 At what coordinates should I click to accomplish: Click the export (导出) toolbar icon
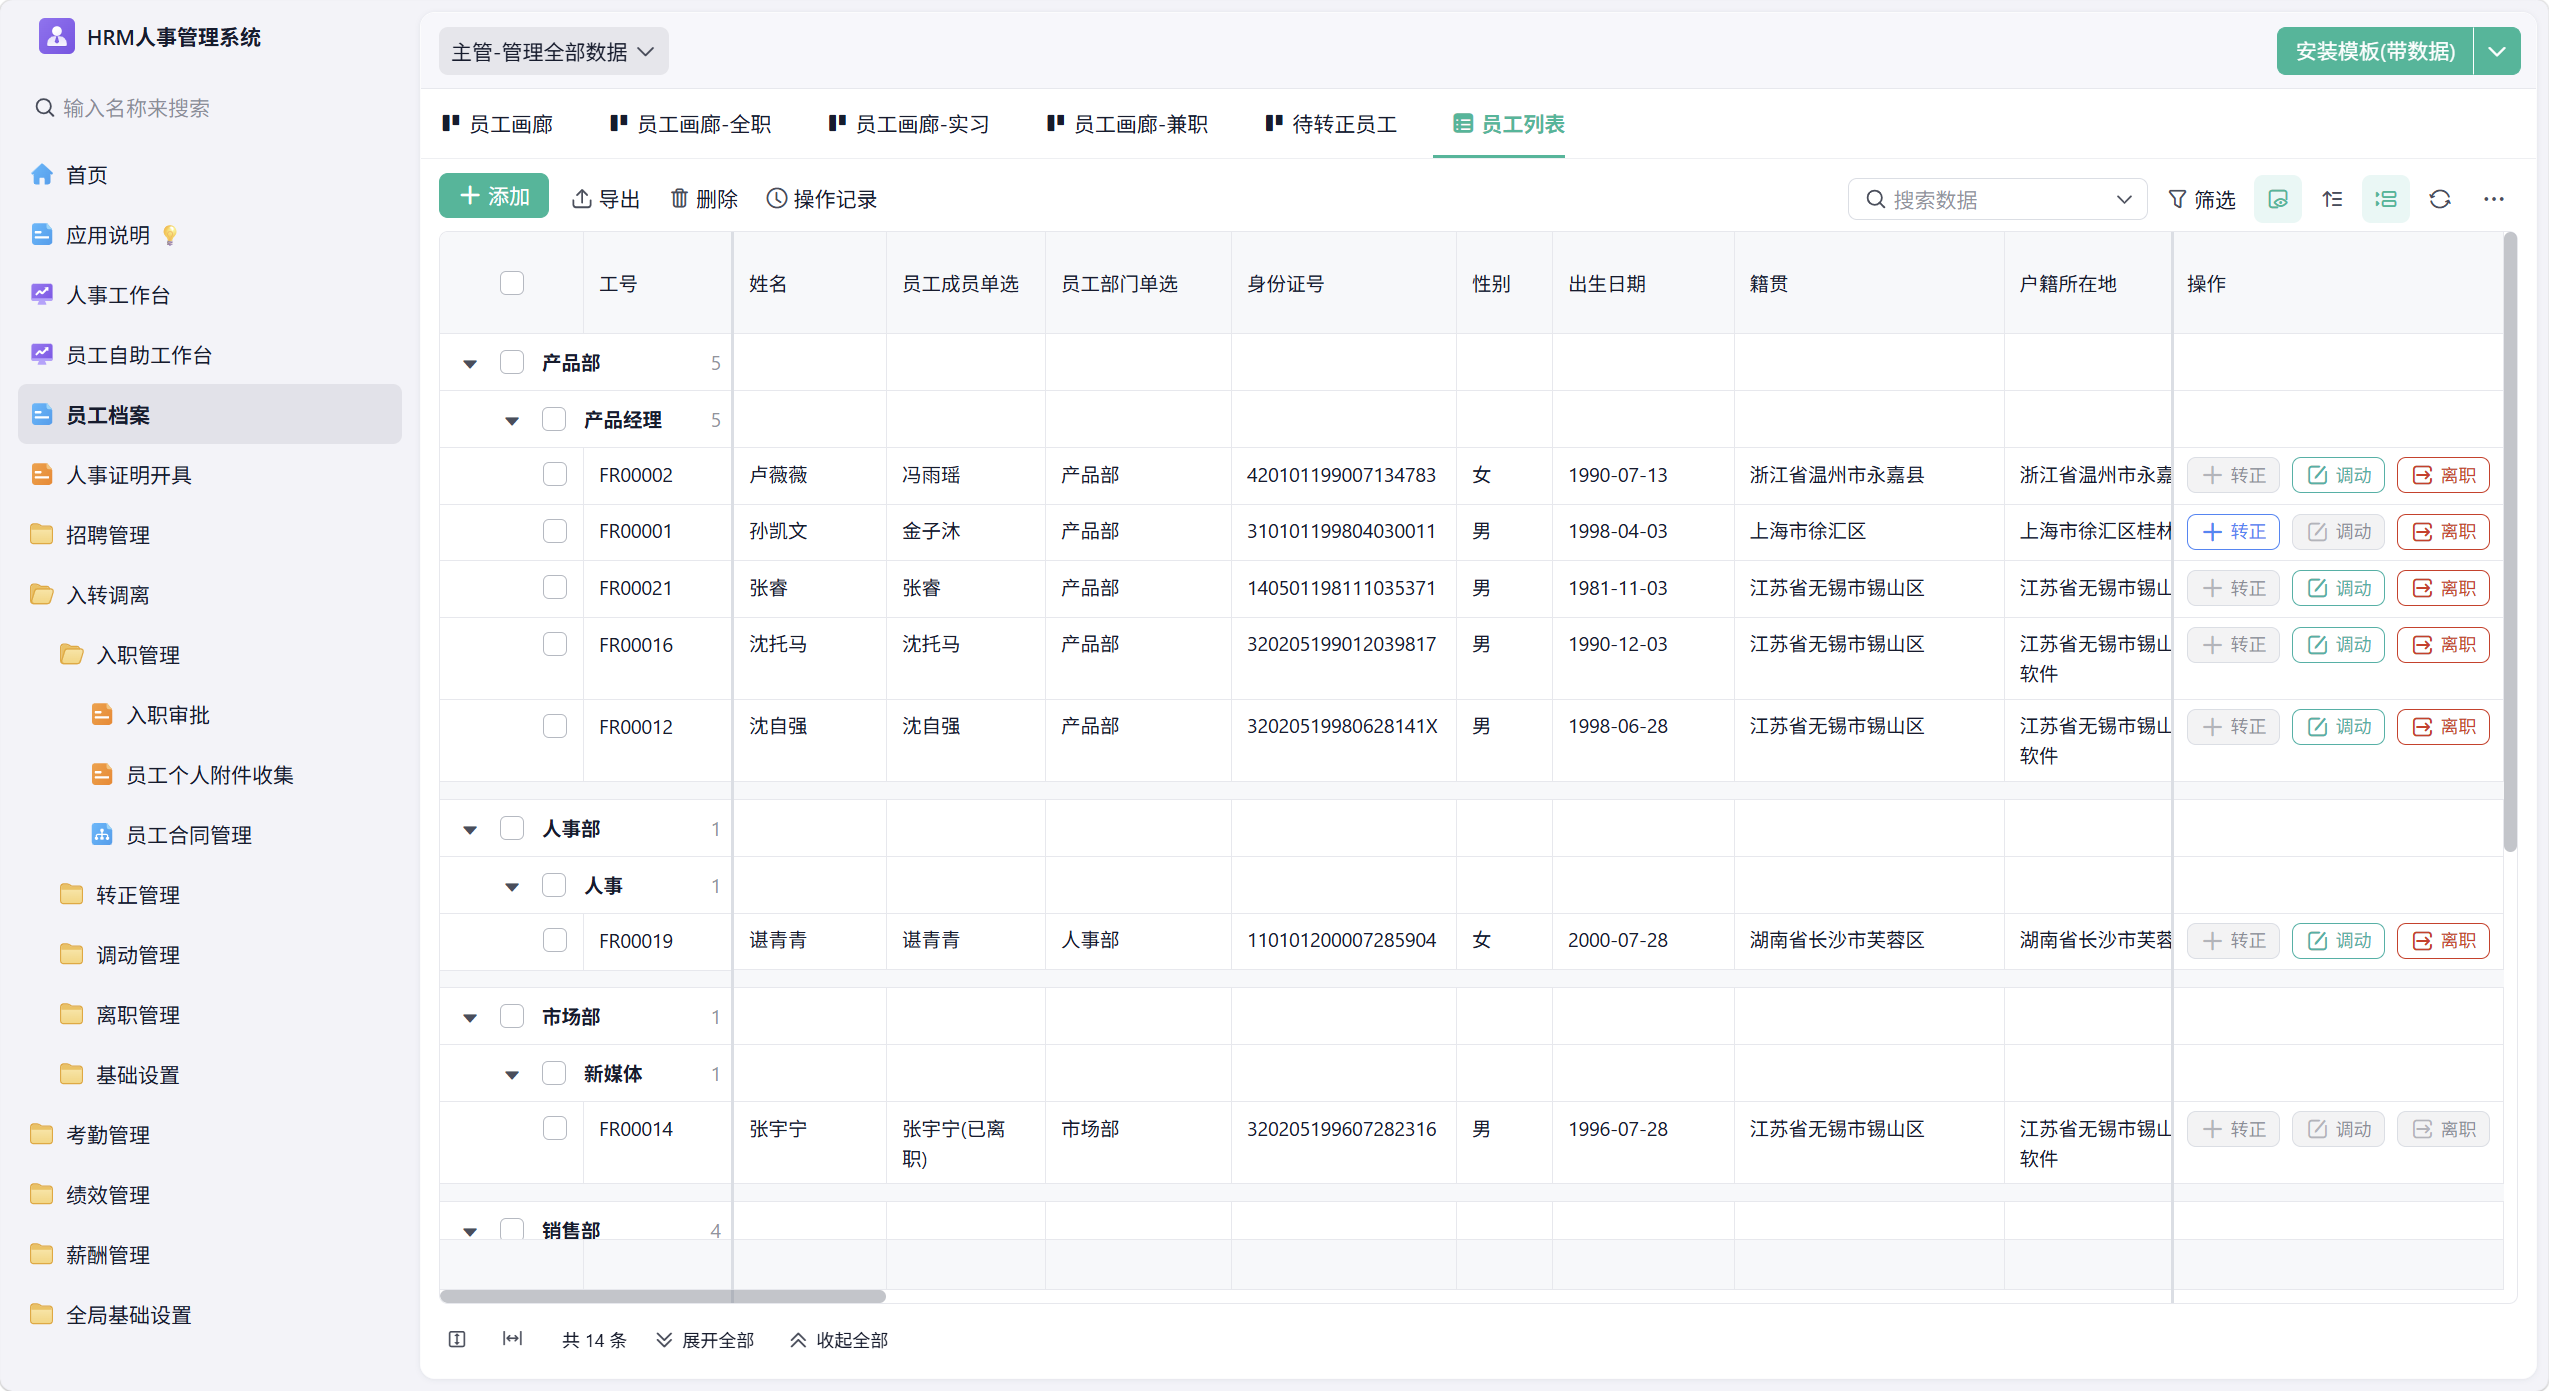tap(581, 199)
